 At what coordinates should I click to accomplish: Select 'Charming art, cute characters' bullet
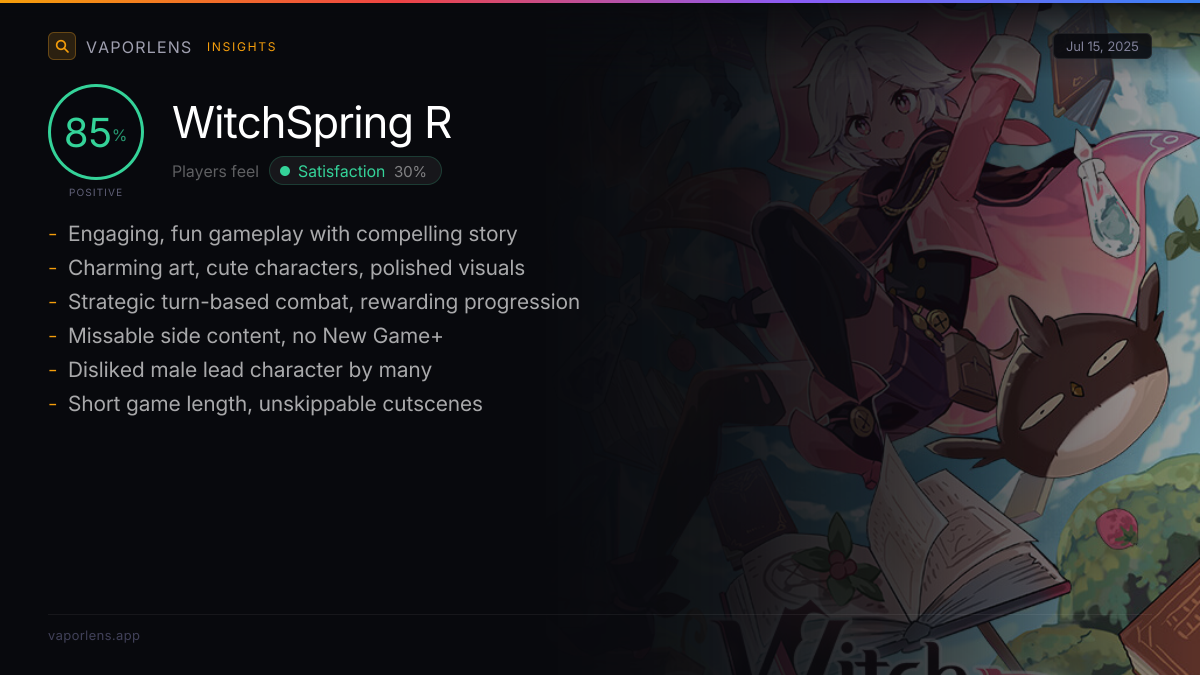pyautogui.click(x=296, y=268)
